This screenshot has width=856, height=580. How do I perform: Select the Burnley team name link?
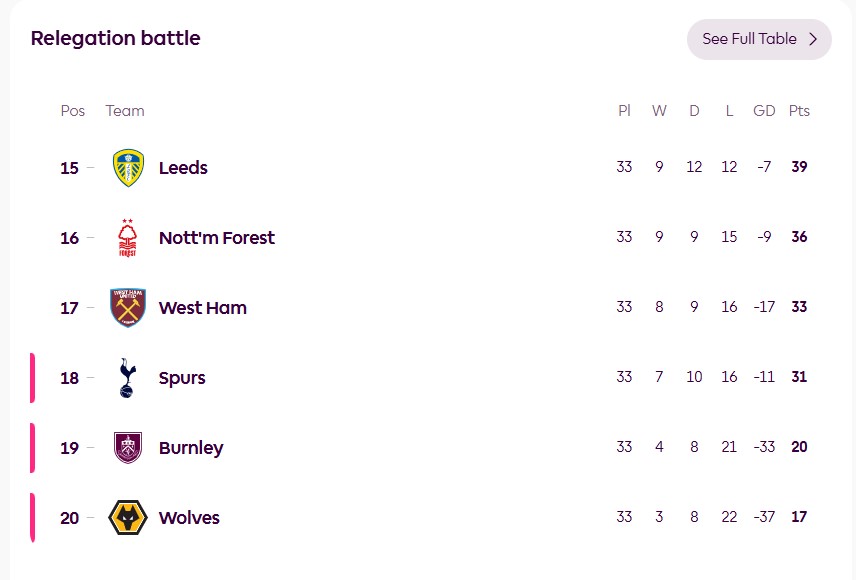pyautogui.click(x=191, y=448)
